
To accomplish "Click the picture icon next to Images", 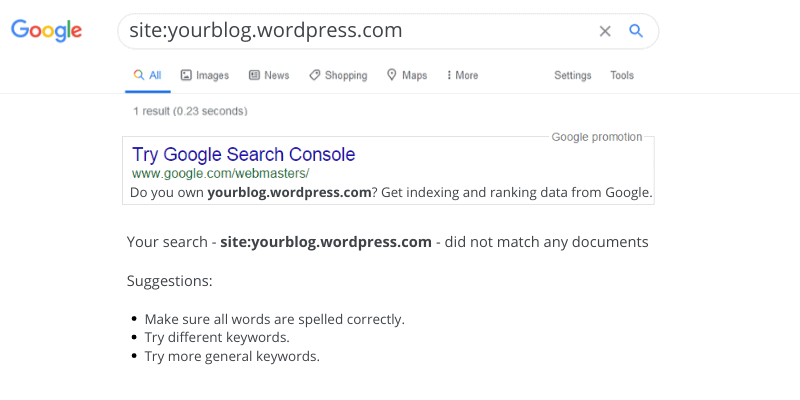I will 186,75.
